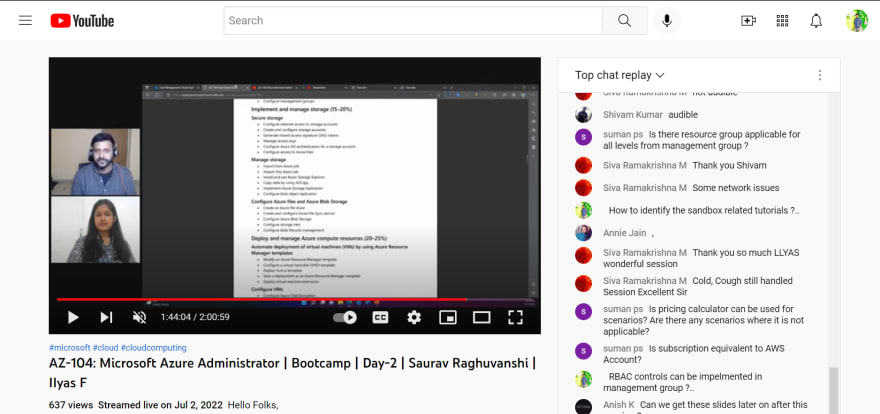The image size is (880, 414).
Task: Open the Create video icon
Action: [x=748, y=21]
